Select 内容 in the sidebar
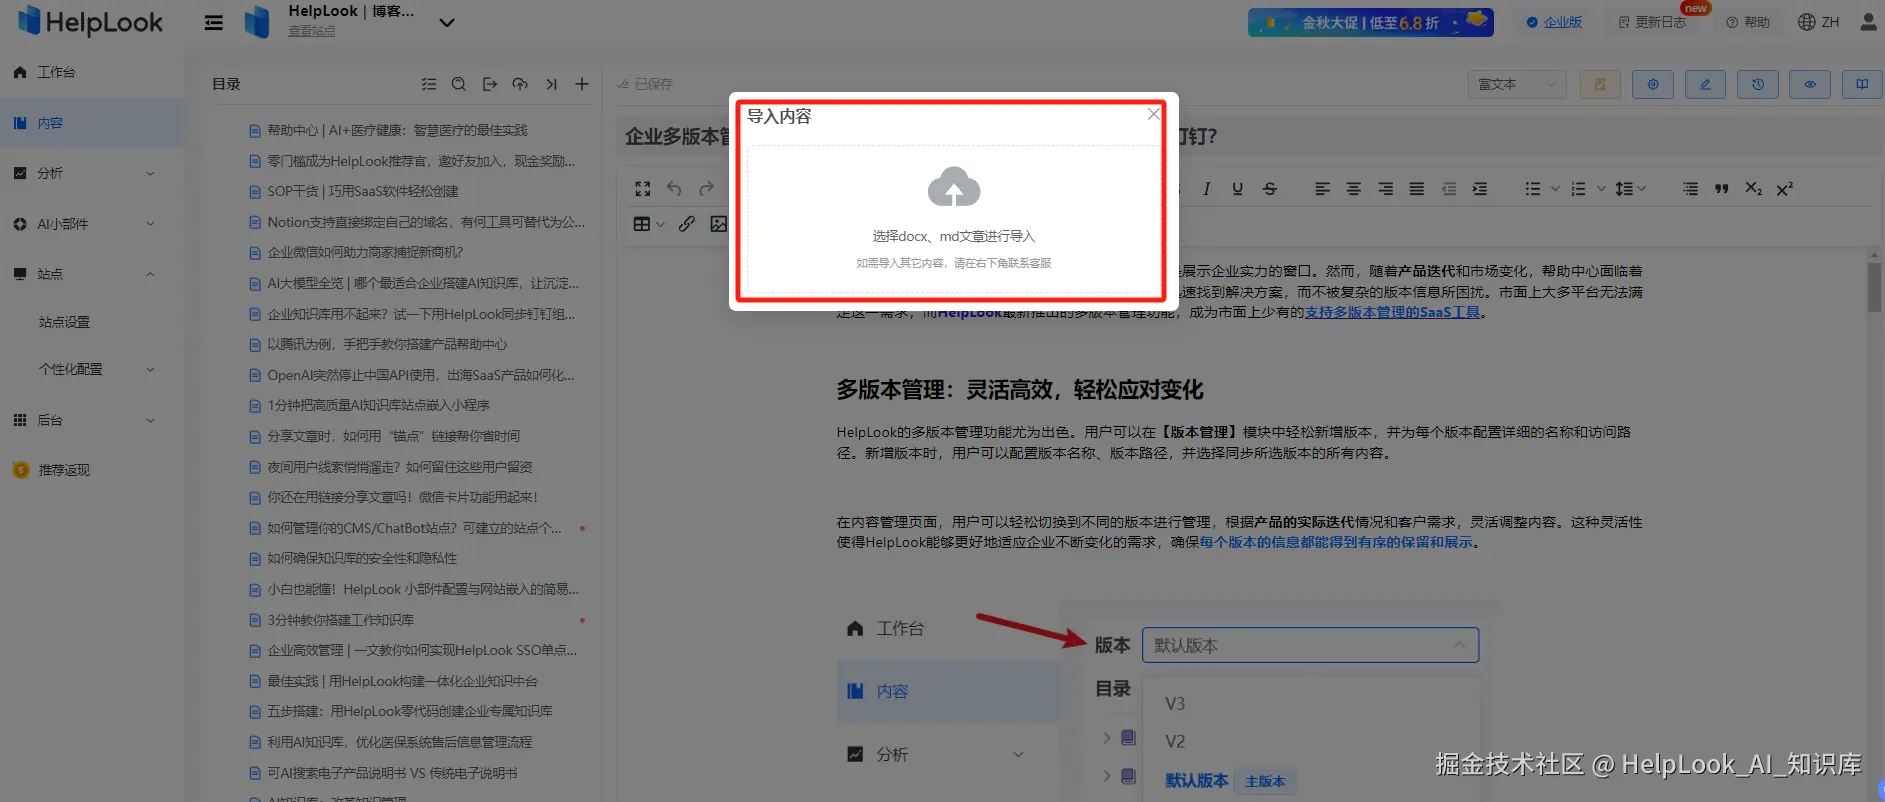This screenshot has height=802, width=1885. 92,123
